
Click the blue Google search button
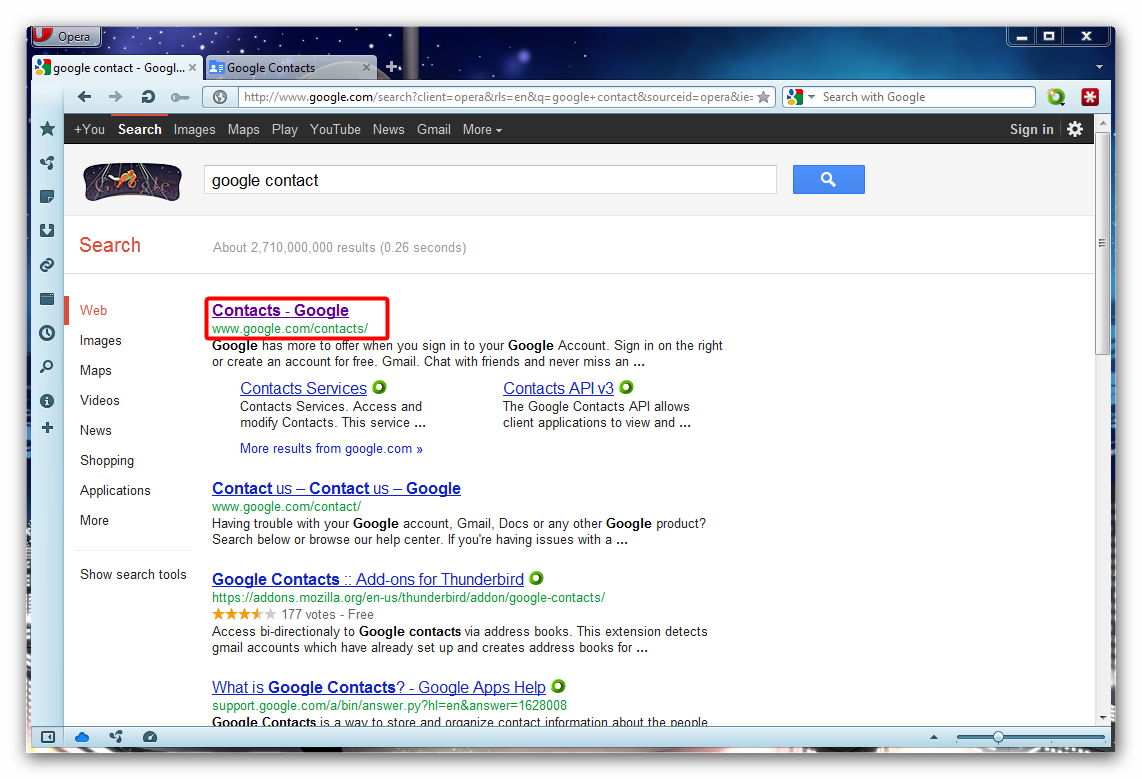pos(828,179)
